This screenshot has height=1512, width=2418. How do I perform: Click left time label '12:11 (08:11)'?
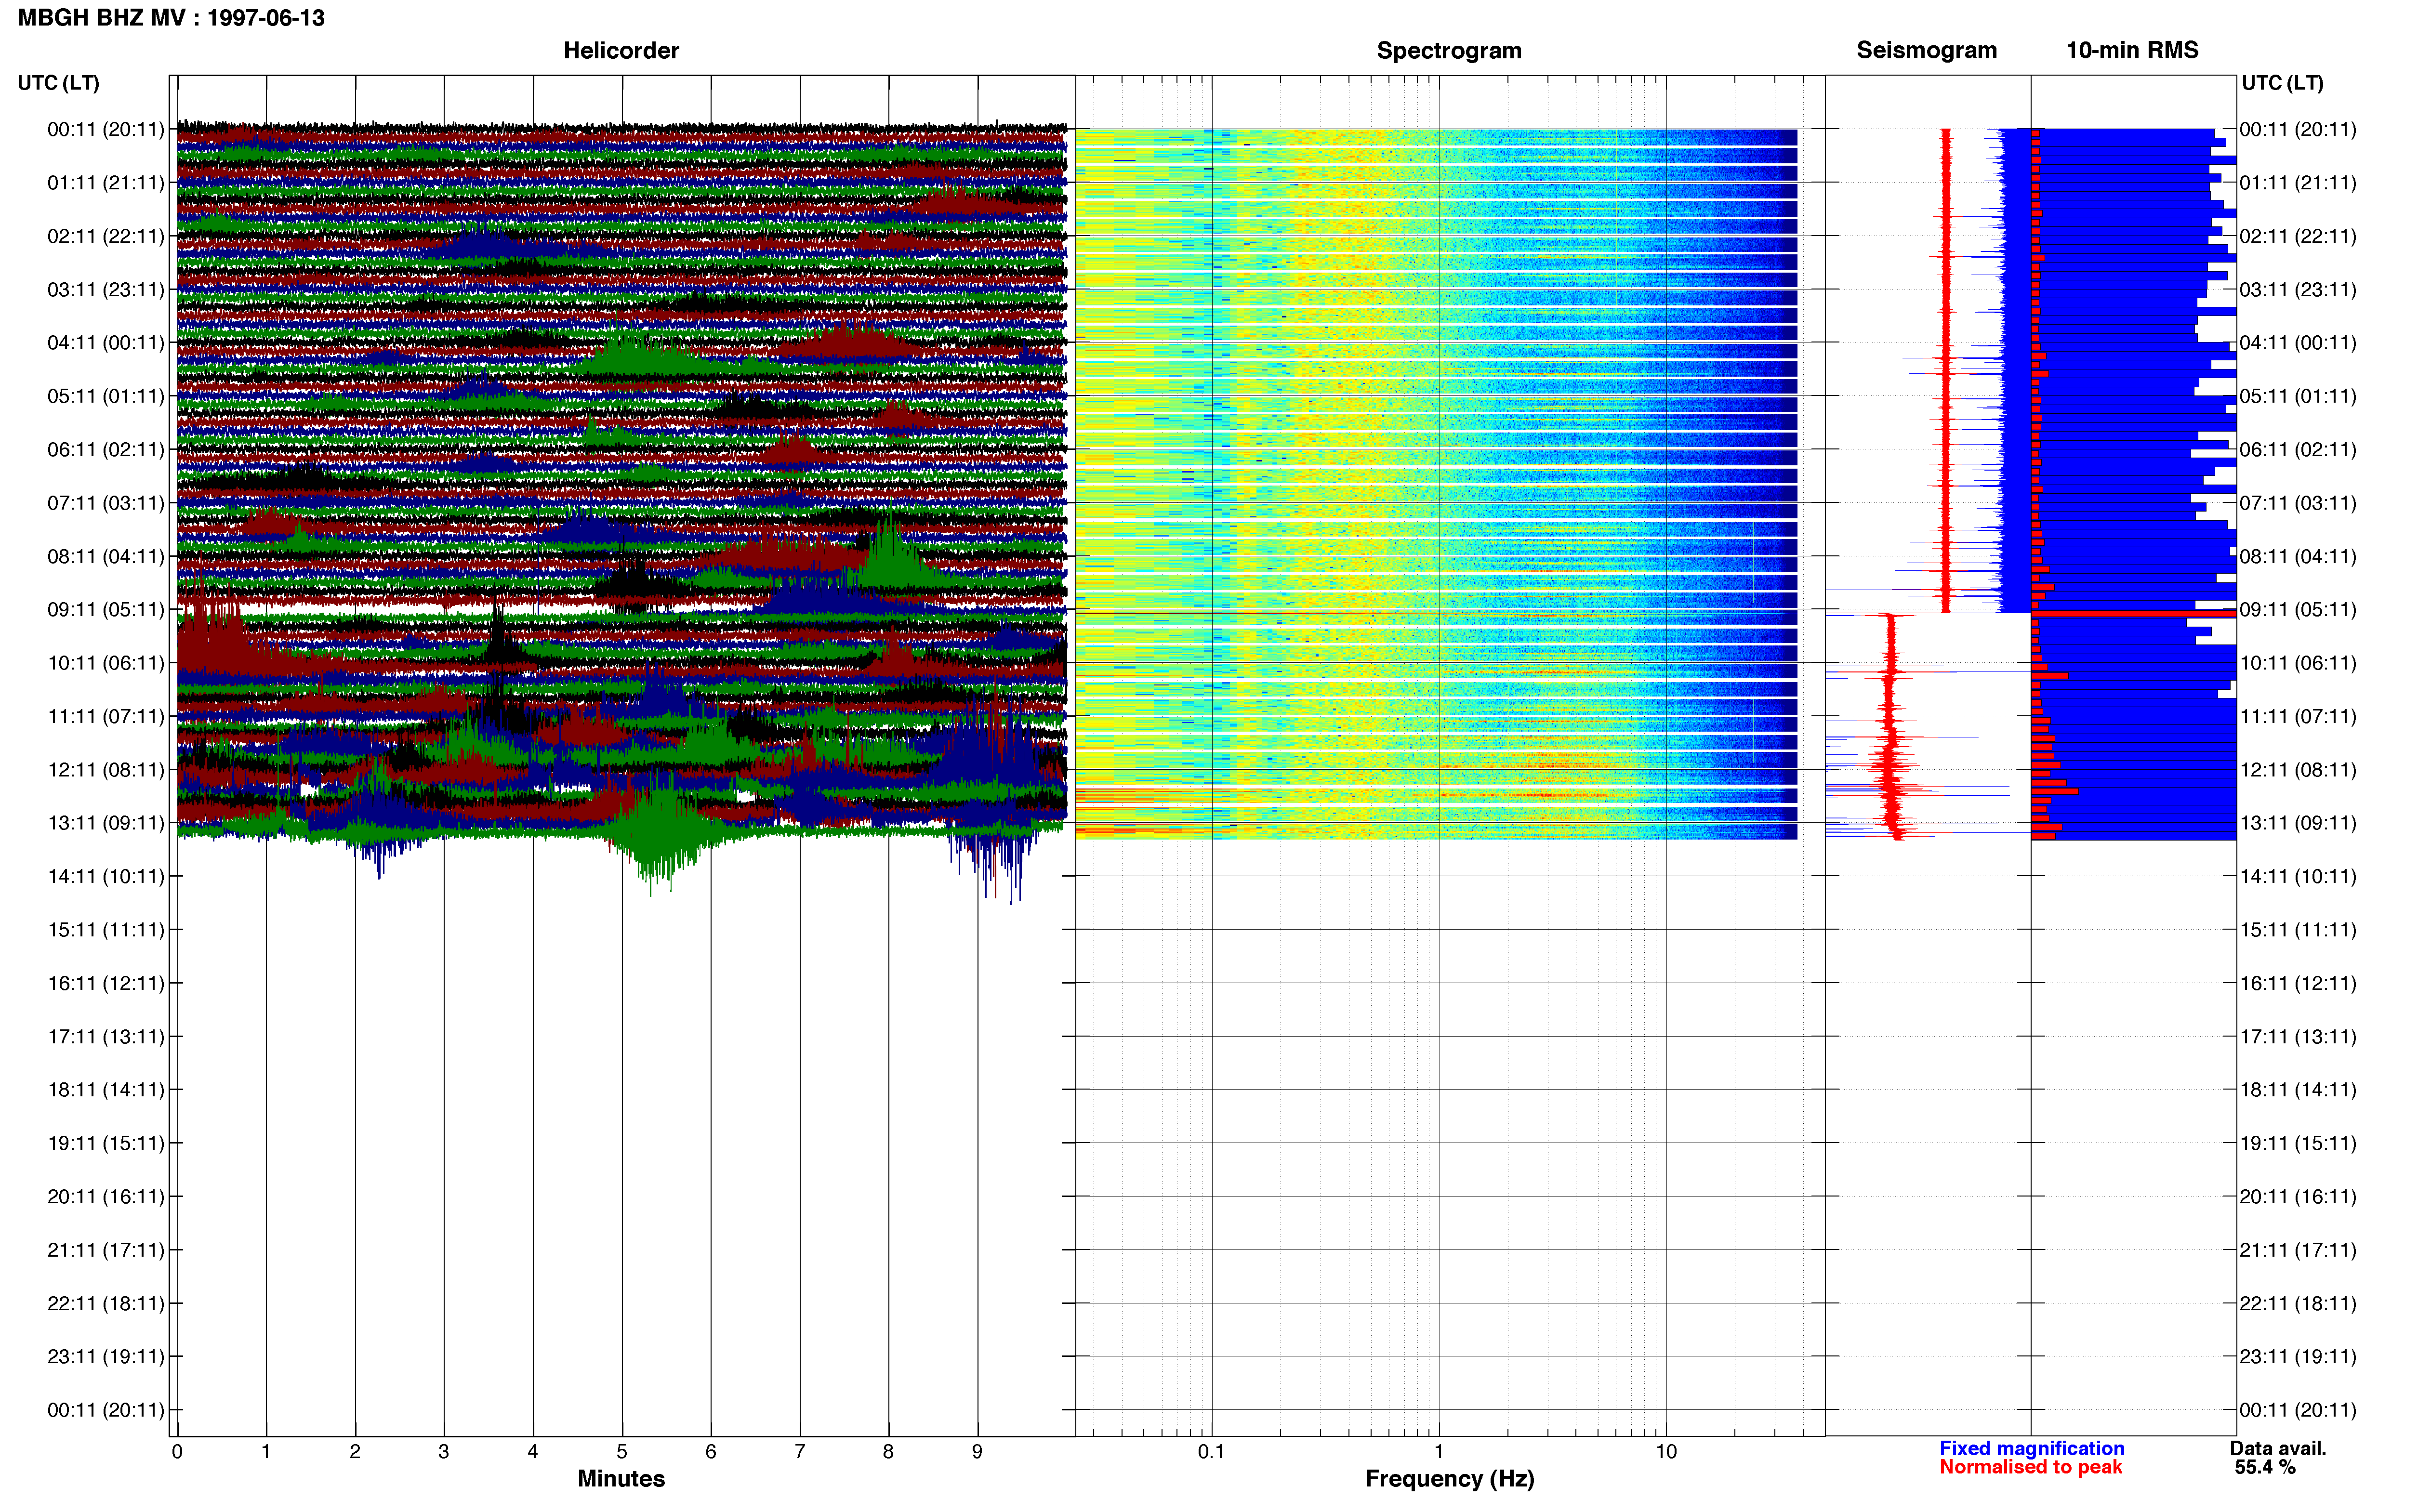pyautogui.click(x=106, y=770)
